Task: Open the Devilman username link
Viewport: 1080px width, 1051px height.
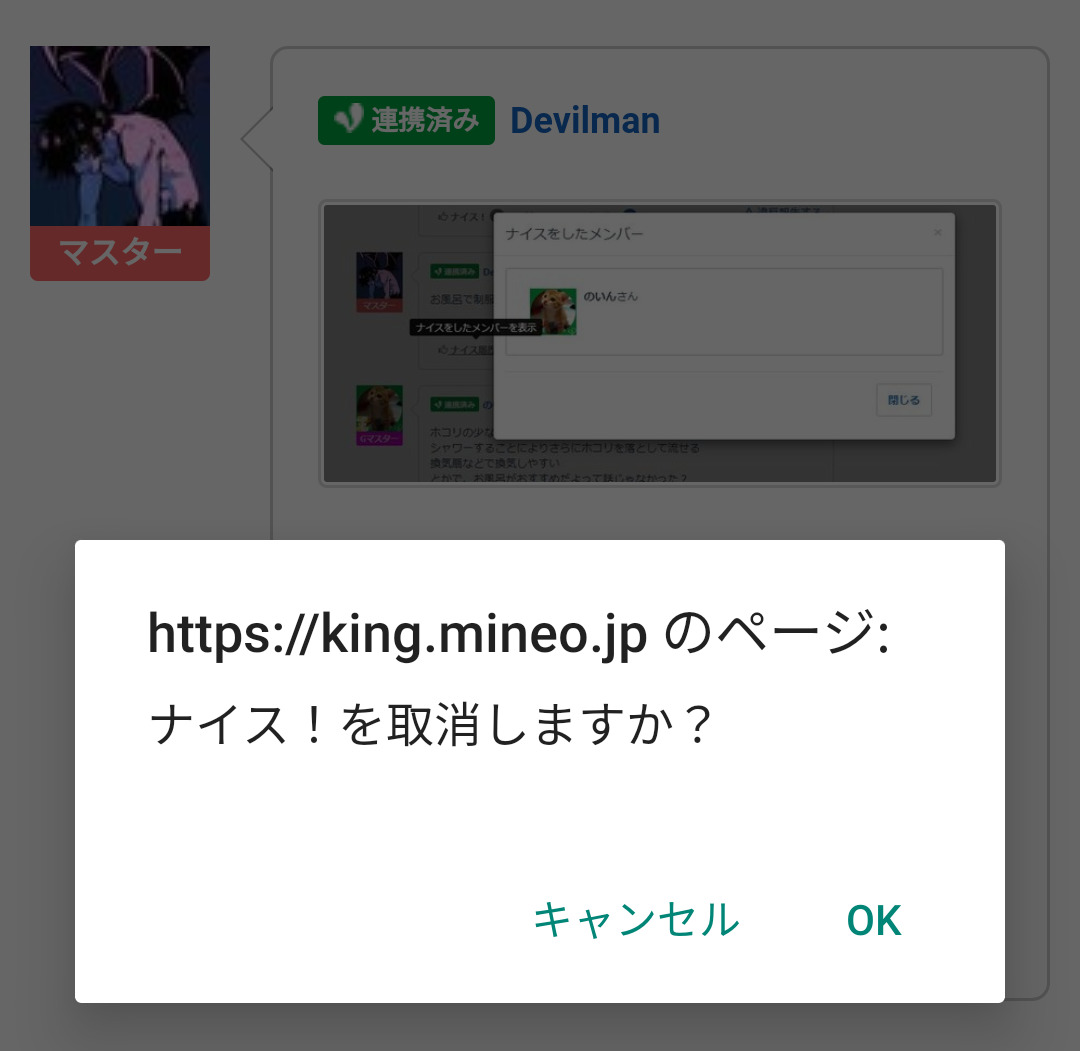Action: coord(585,121)
